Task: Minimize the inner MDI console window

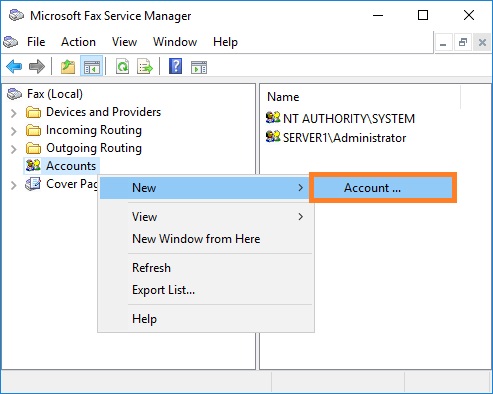Action: tap(443, 43)
